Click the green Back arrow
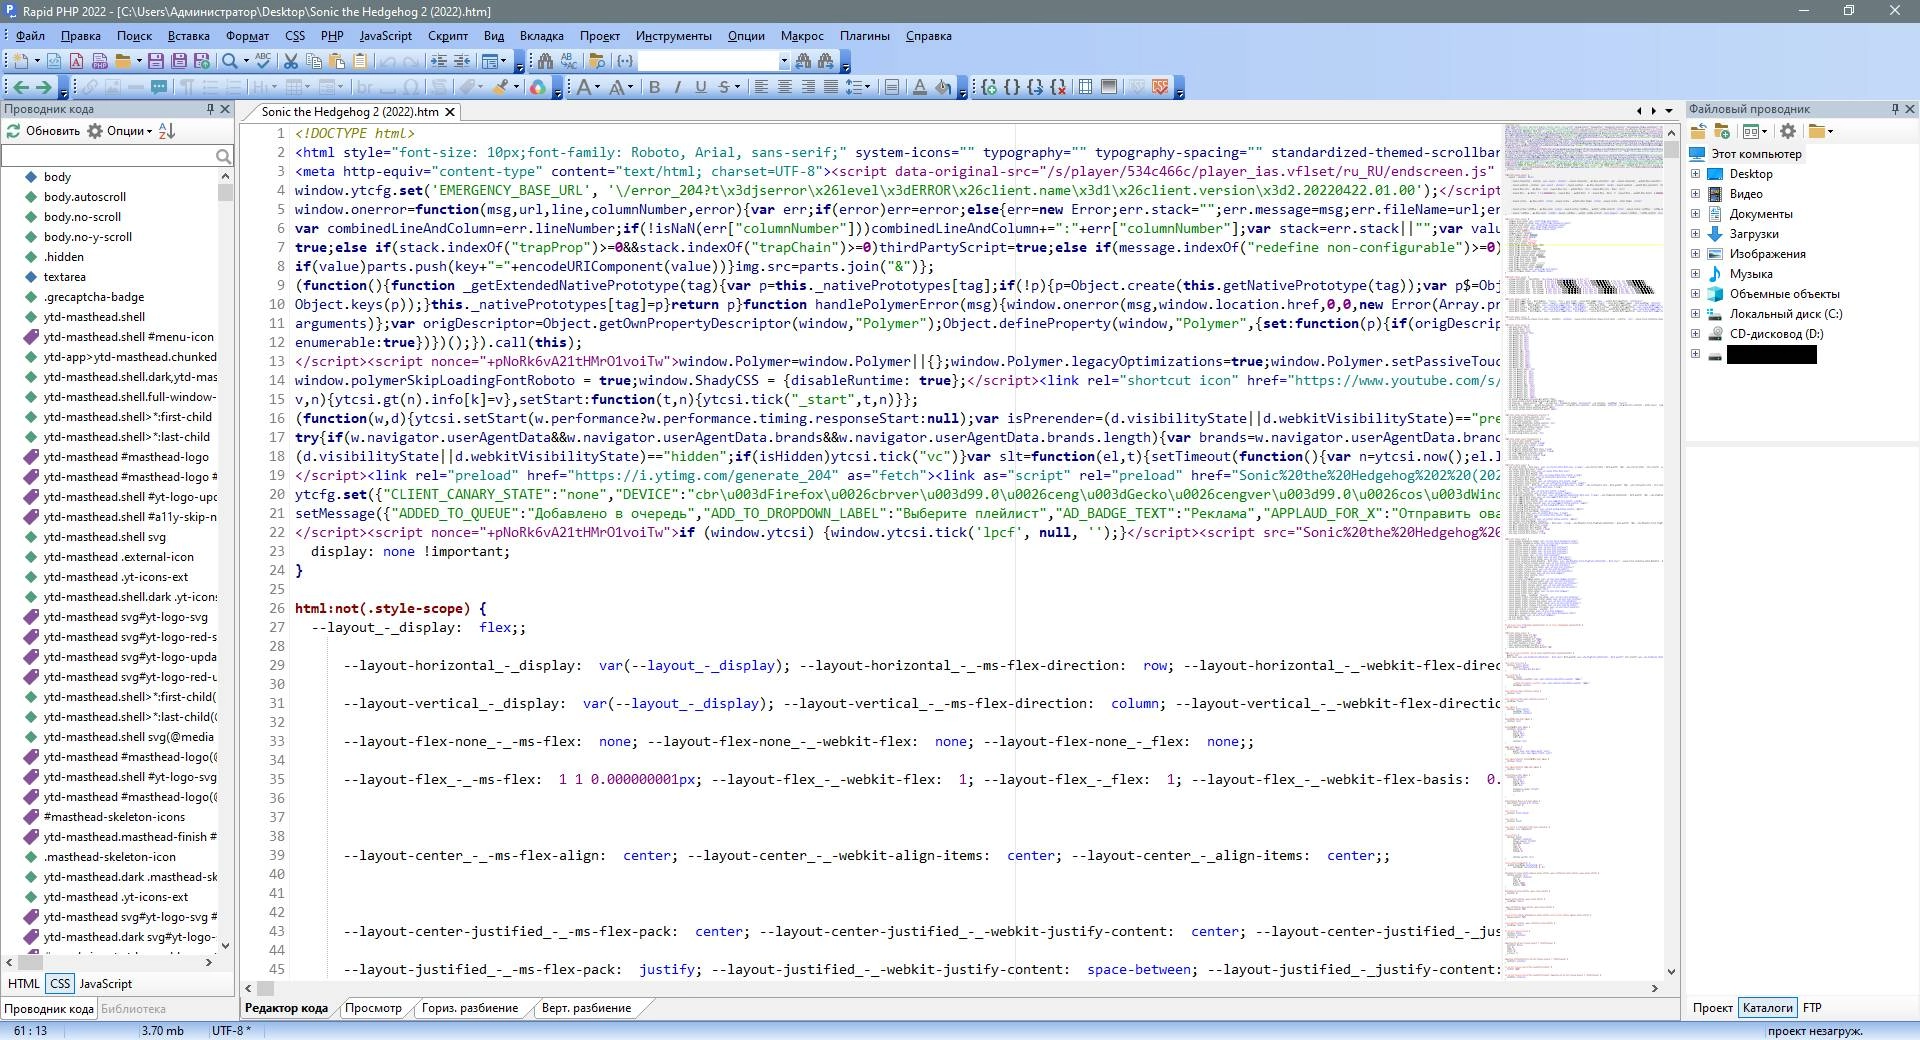 [x=21, y=87]
